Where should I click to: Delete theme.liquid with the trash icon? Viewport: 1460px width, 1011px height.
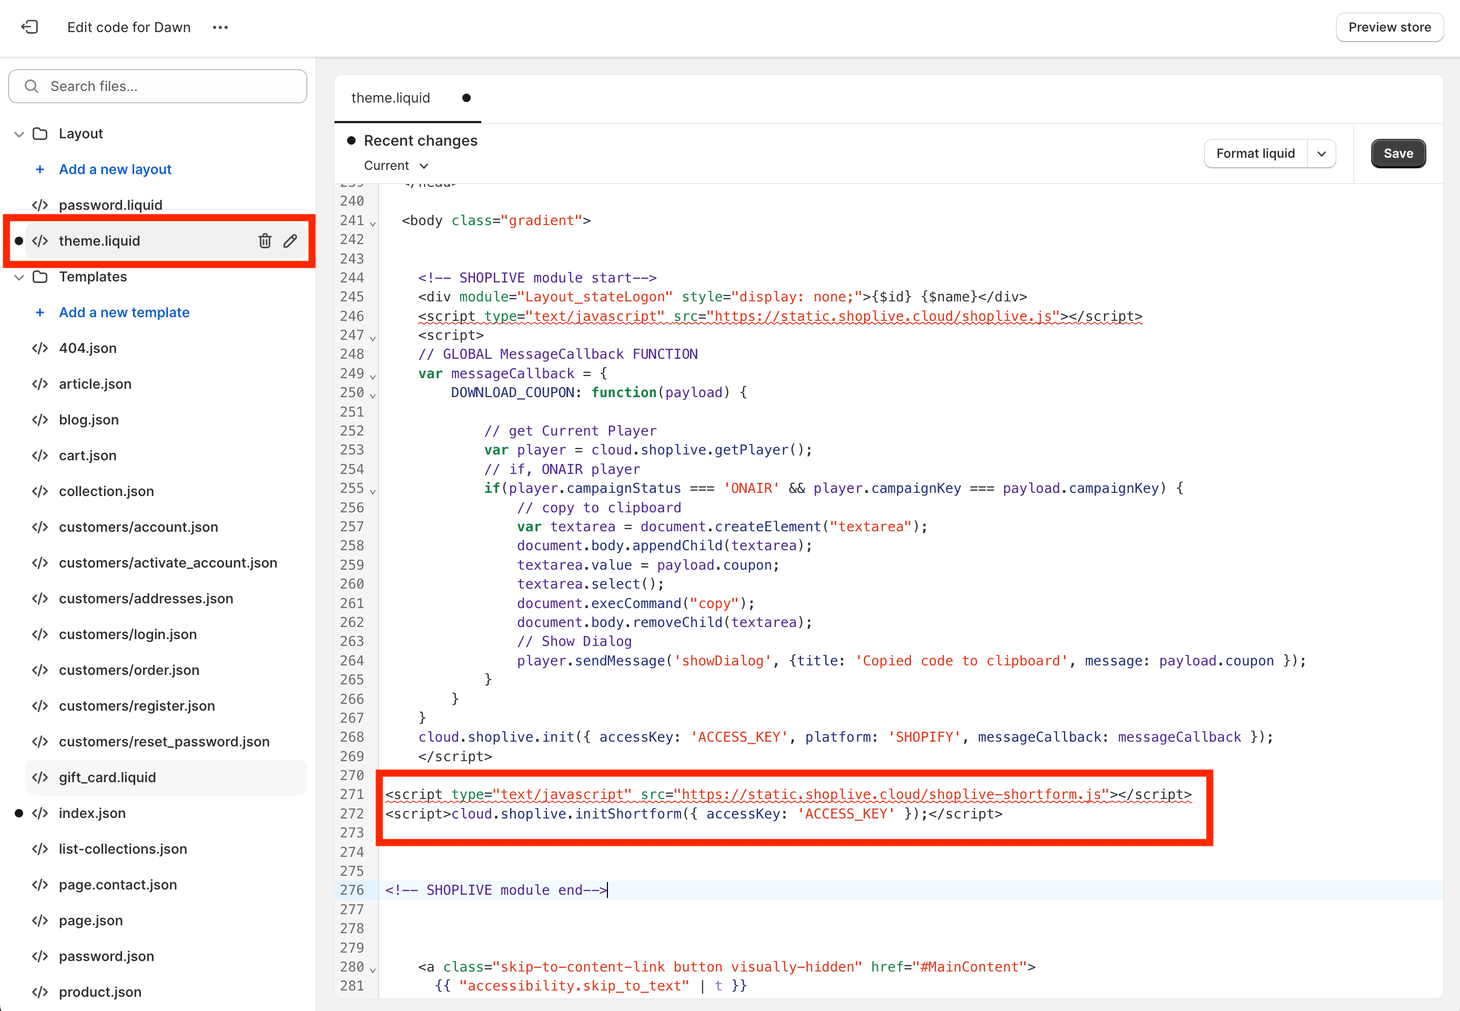pyautogui.click(x=265, y=241)
